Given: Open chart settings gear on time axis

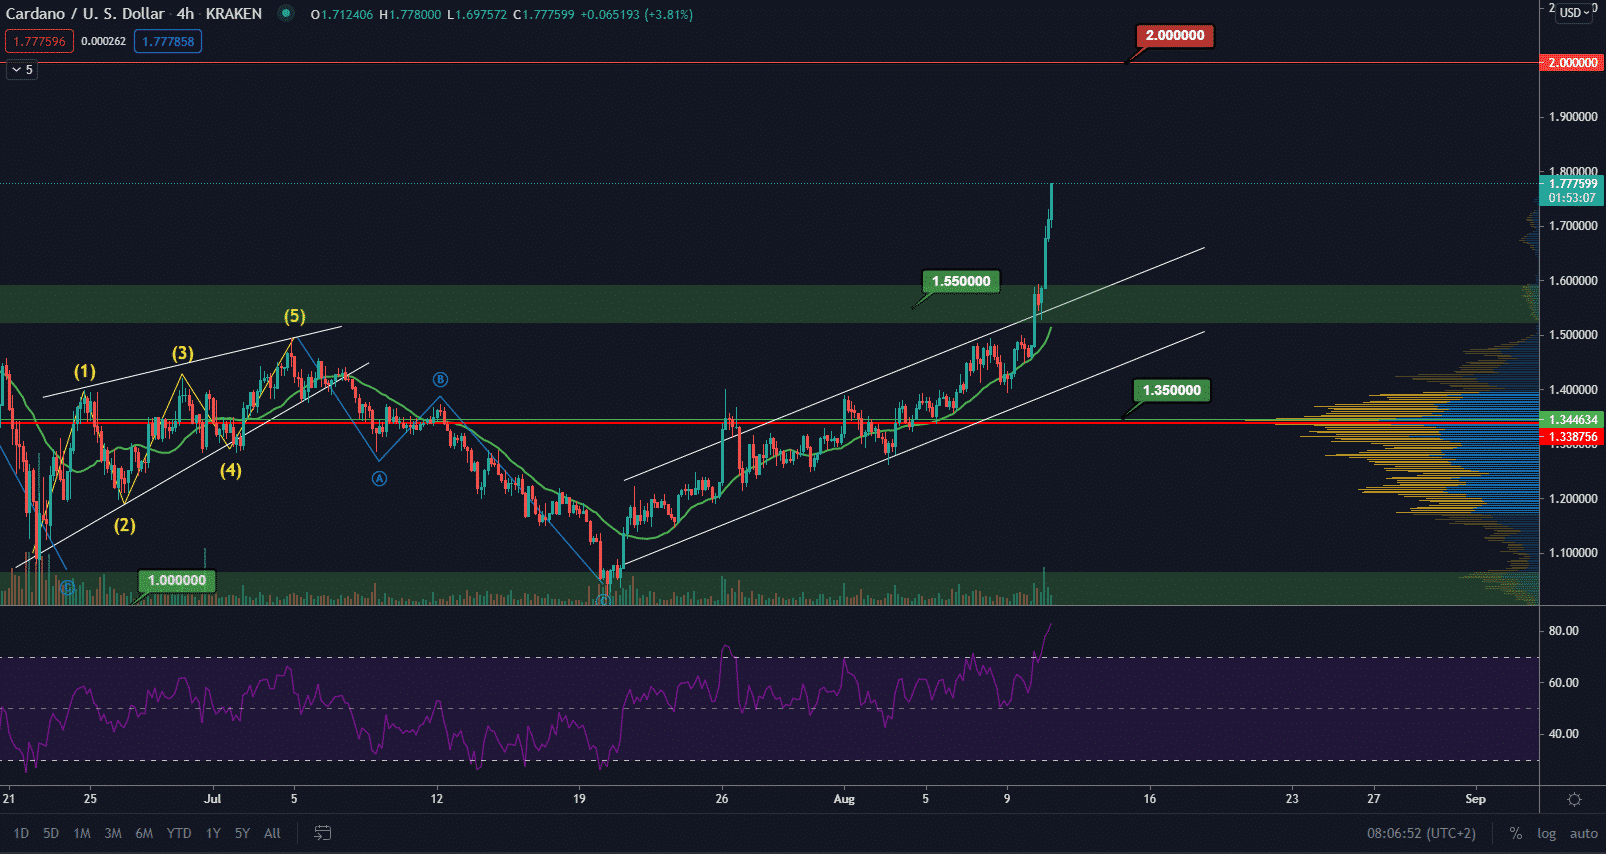Looking at the screenshot, I should pyautogui.click(x=1574, y=799).
